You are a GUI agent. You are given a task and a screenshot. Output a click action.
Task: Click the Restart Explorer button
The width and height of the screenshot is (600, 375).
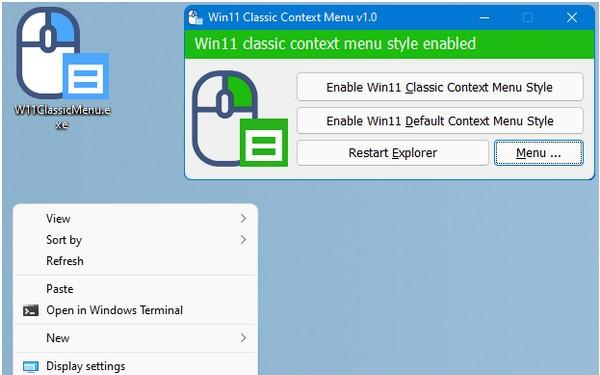[393, 153]
